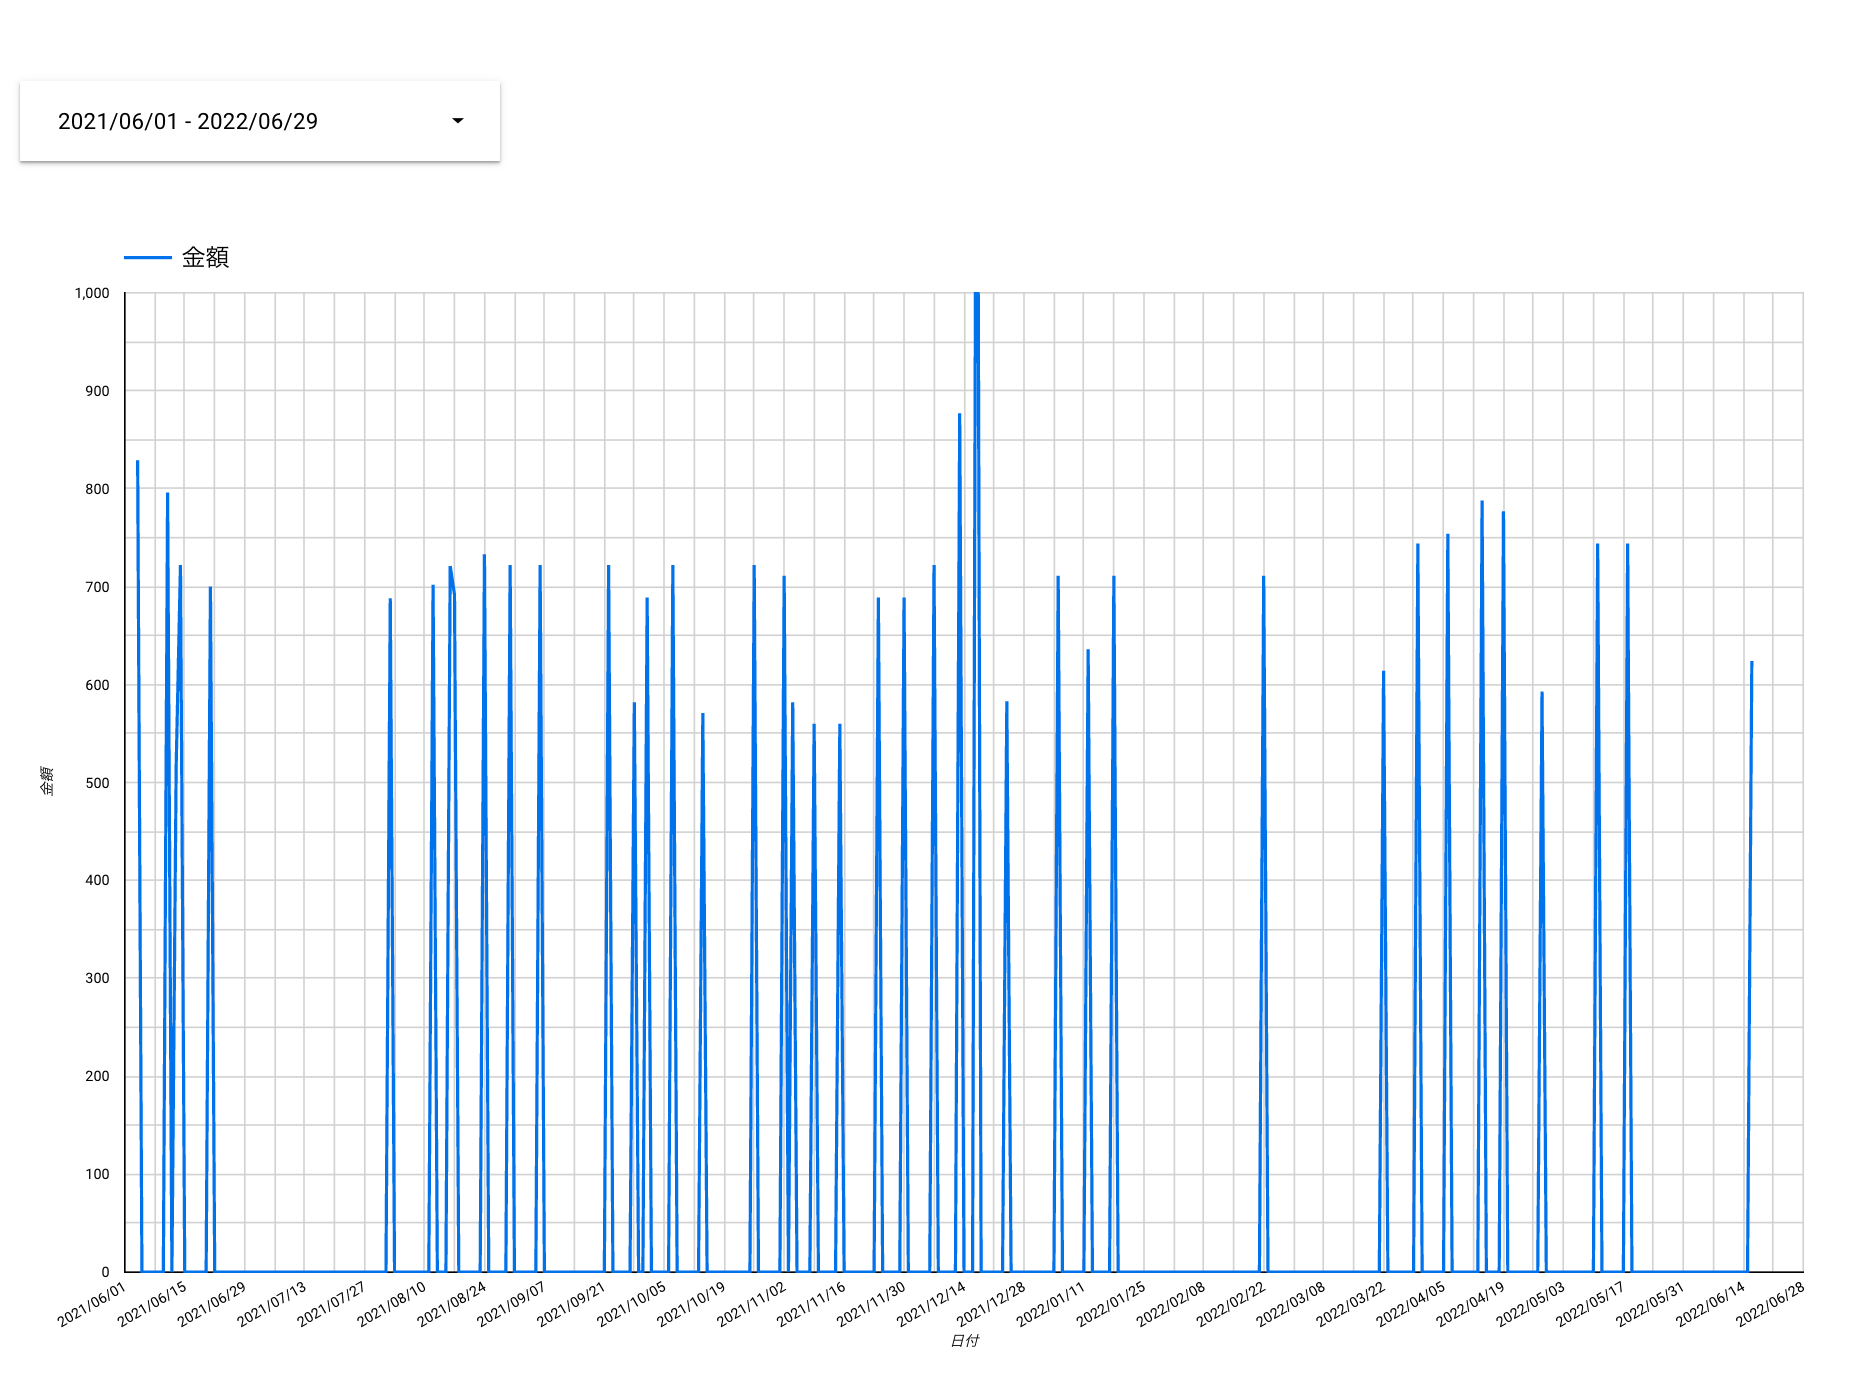Open the date range dropdown 2021/06/01 - 2022/06/29
This screenshot has height=1384, width=1860.
pos(260,121)
